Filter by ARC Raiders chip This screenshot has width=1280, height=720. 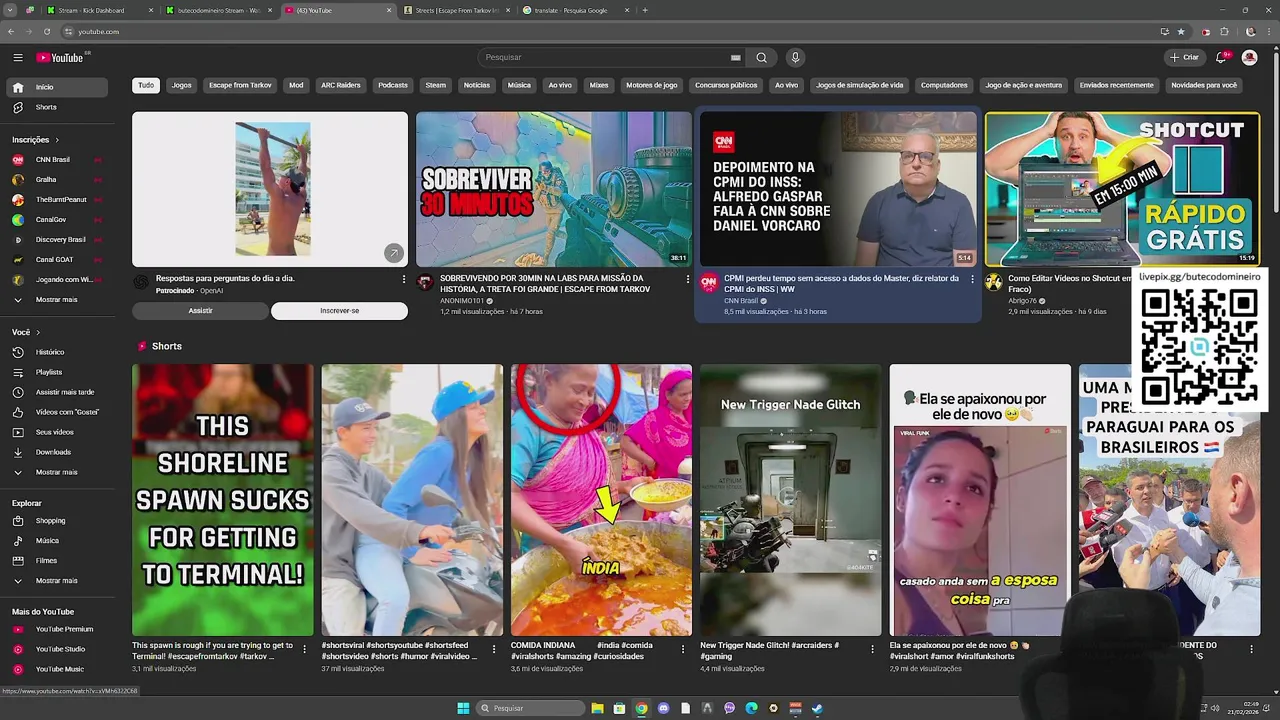(x=341, y=85)
